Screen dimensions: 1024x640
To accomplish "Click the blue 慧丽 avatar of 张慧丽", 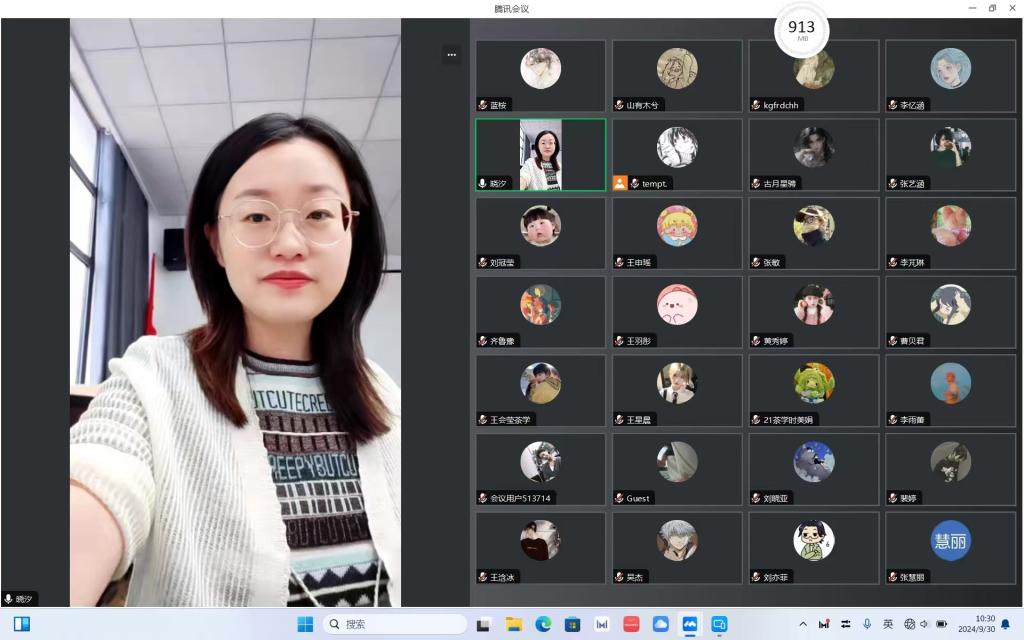I will (x=950, y=540).
